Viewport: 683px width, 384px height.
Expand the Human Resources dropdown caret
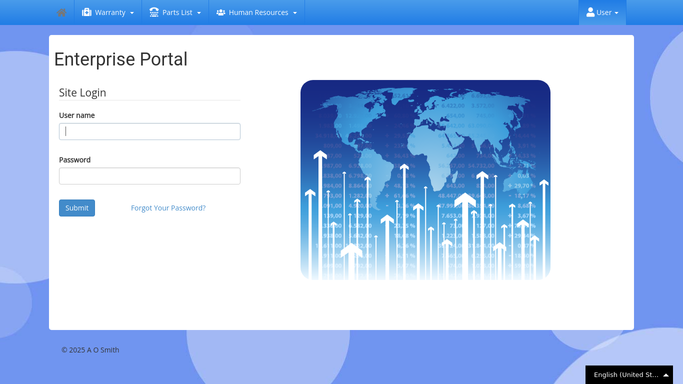[295, 13]
